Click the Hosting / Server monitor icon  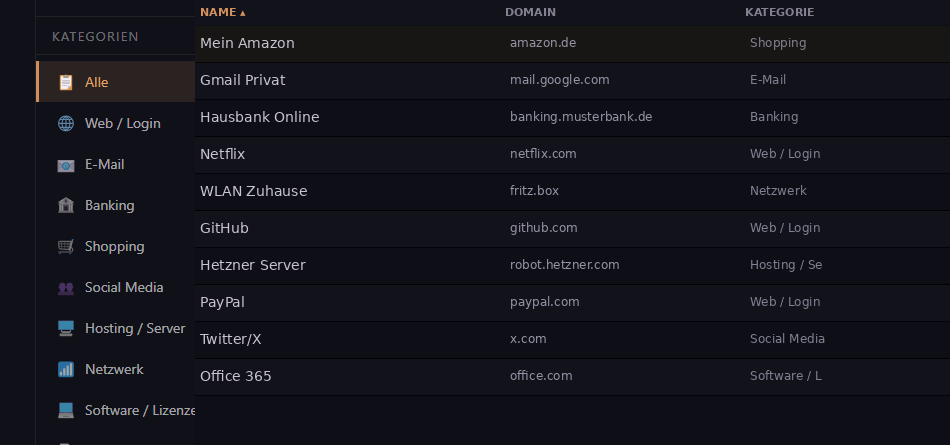tap(66, 328)
